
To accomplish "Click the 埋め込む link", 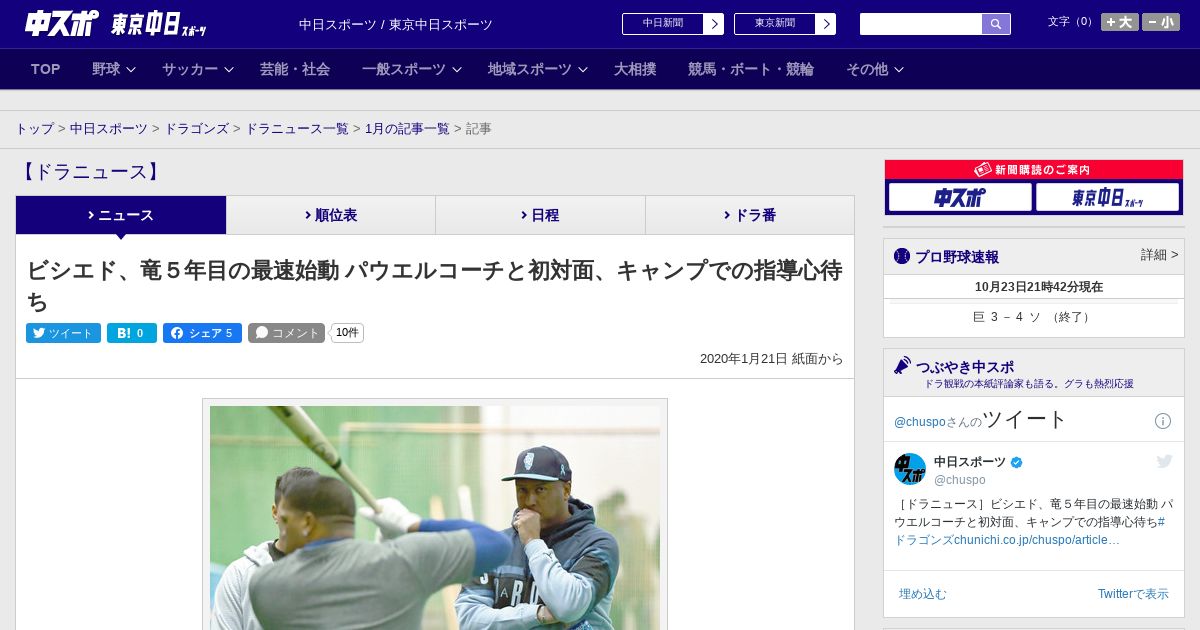I will tap(922, 594).
